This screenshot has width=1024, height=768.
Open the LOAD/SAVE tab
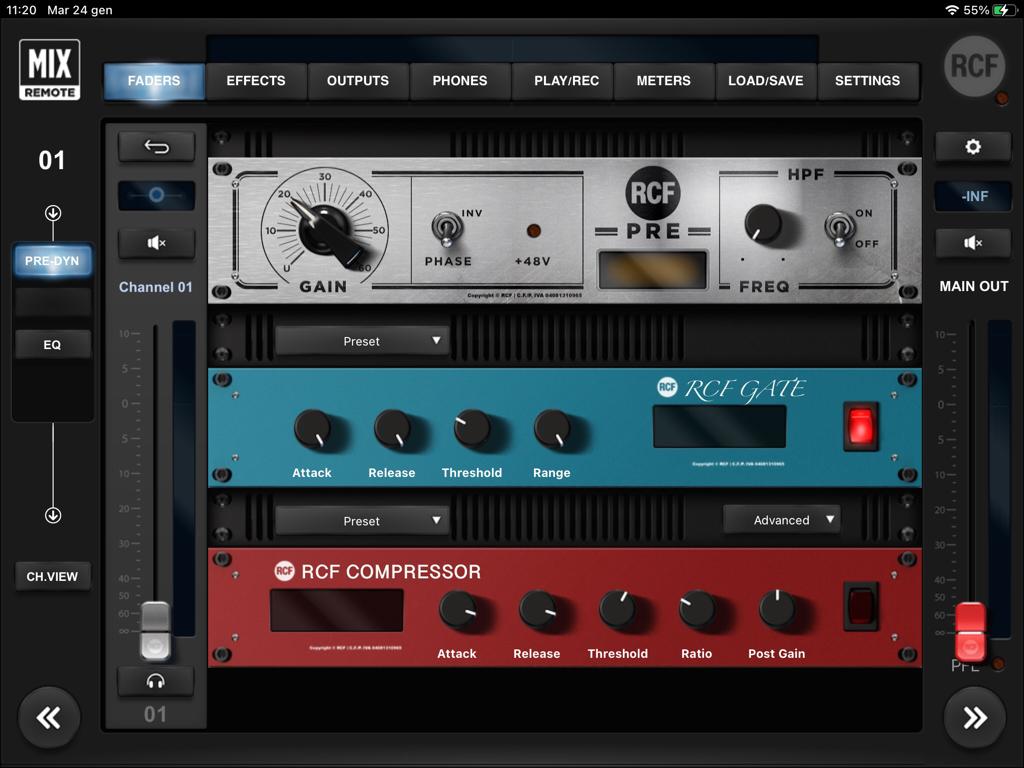pyautogui.click(x=766, y=81)
